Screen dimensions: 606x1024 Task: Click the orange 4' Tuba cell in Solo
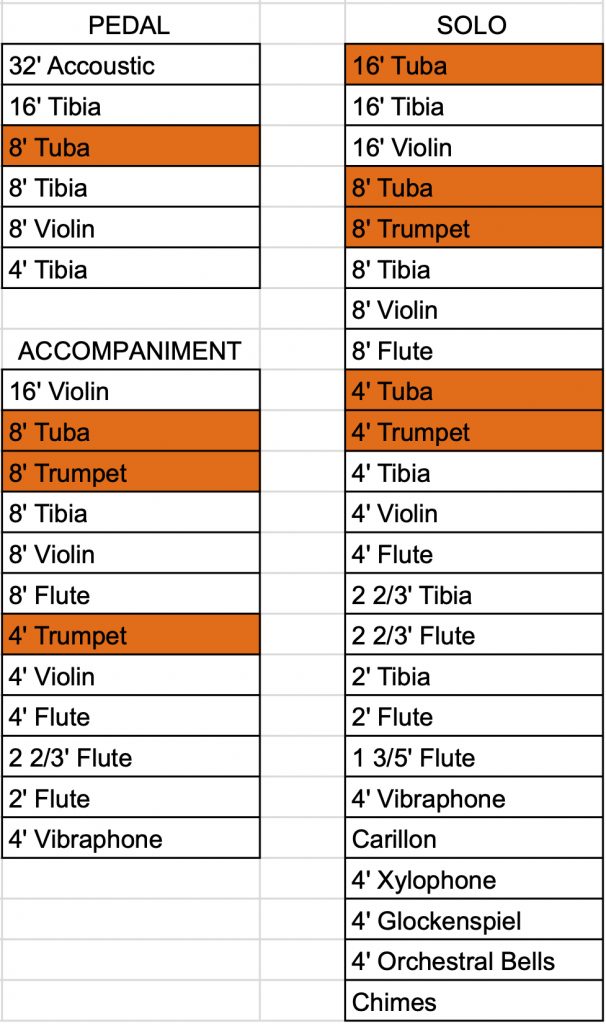point(474,391)
